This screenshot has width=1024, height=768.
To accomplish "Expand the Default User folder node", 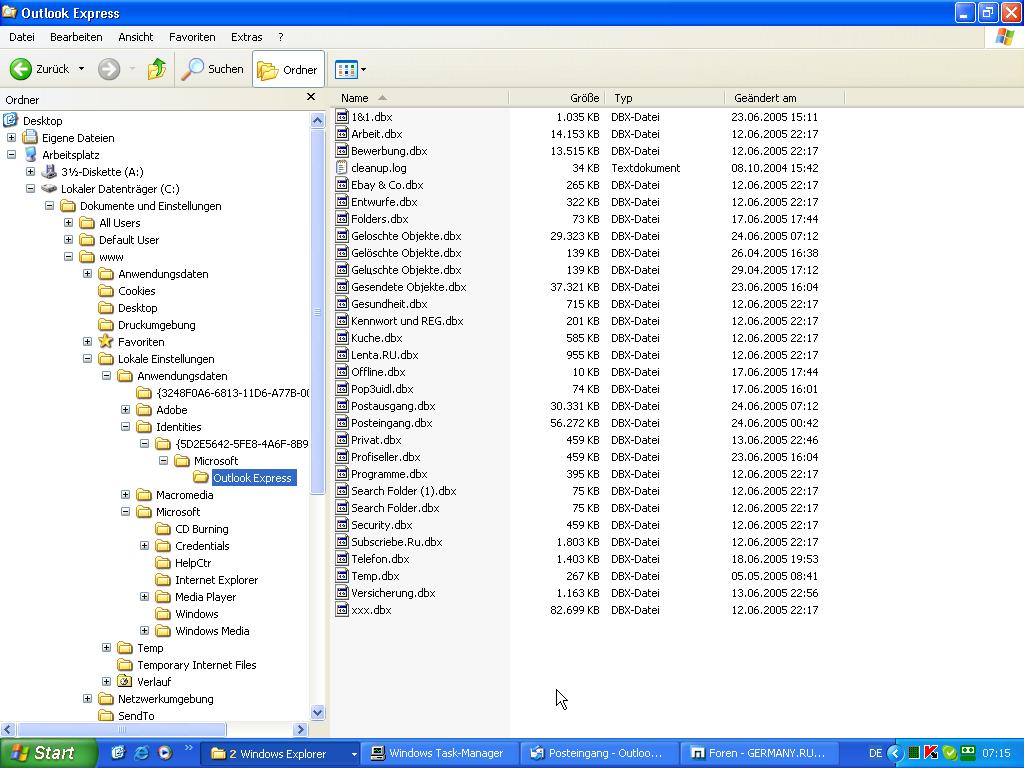I will tap(69, 240).
